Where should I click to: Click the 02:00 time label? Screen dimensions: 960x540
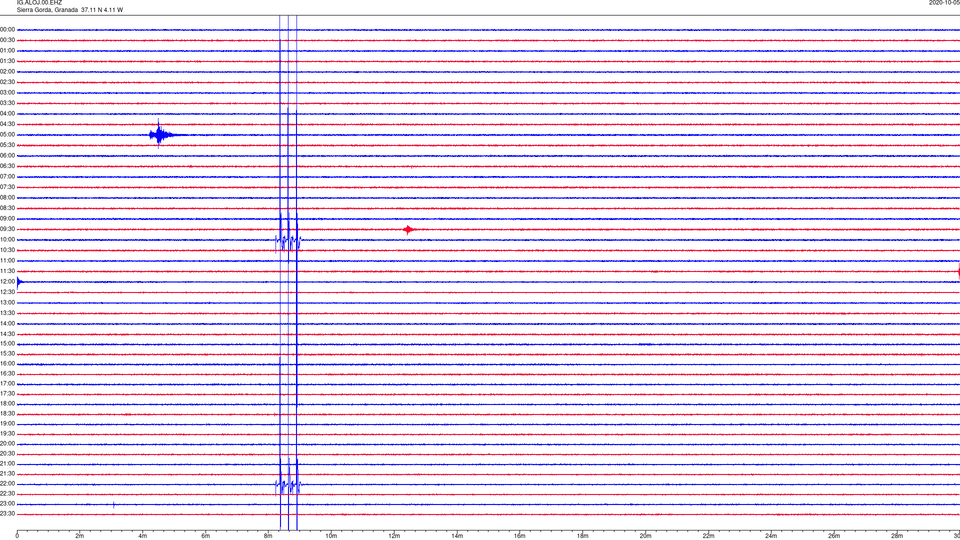coord(7,72)
